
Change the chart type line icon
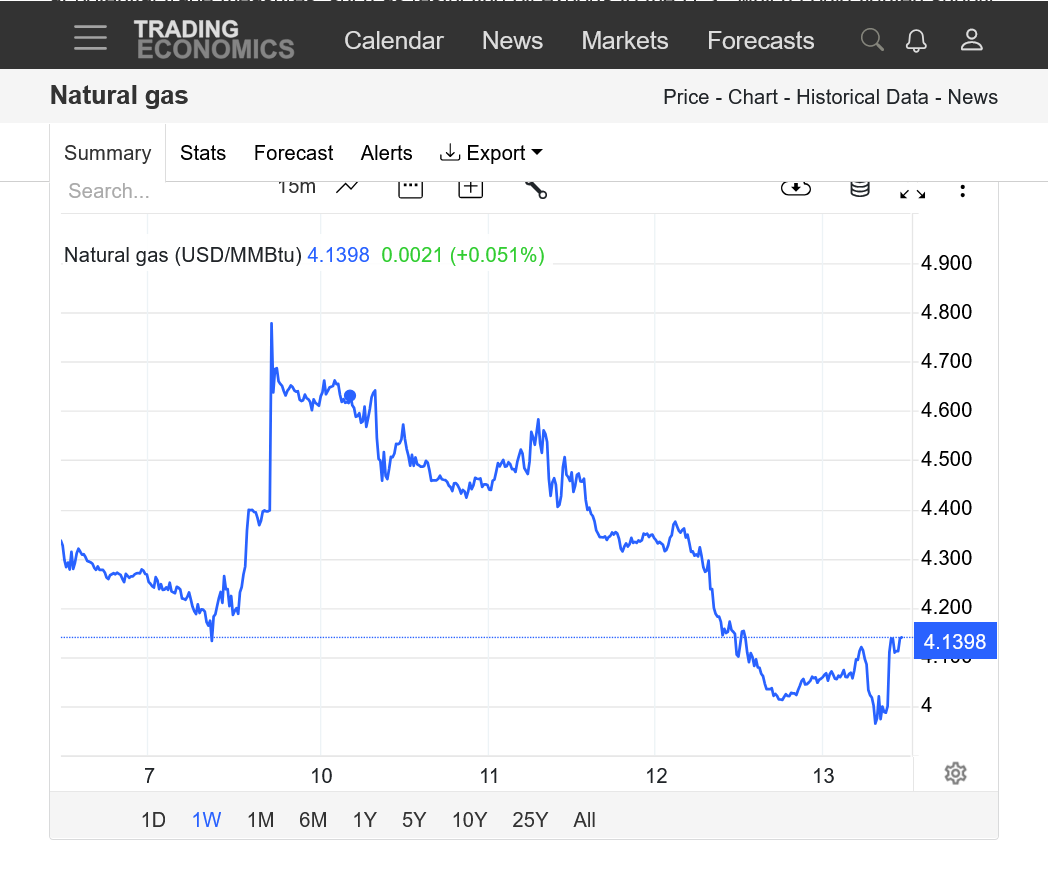347,188
